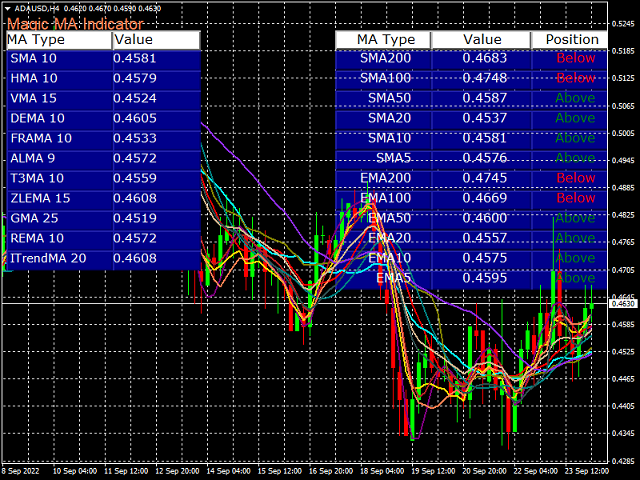
Task: Click the 0.5245 price axis label
Action: coord(622,22)
